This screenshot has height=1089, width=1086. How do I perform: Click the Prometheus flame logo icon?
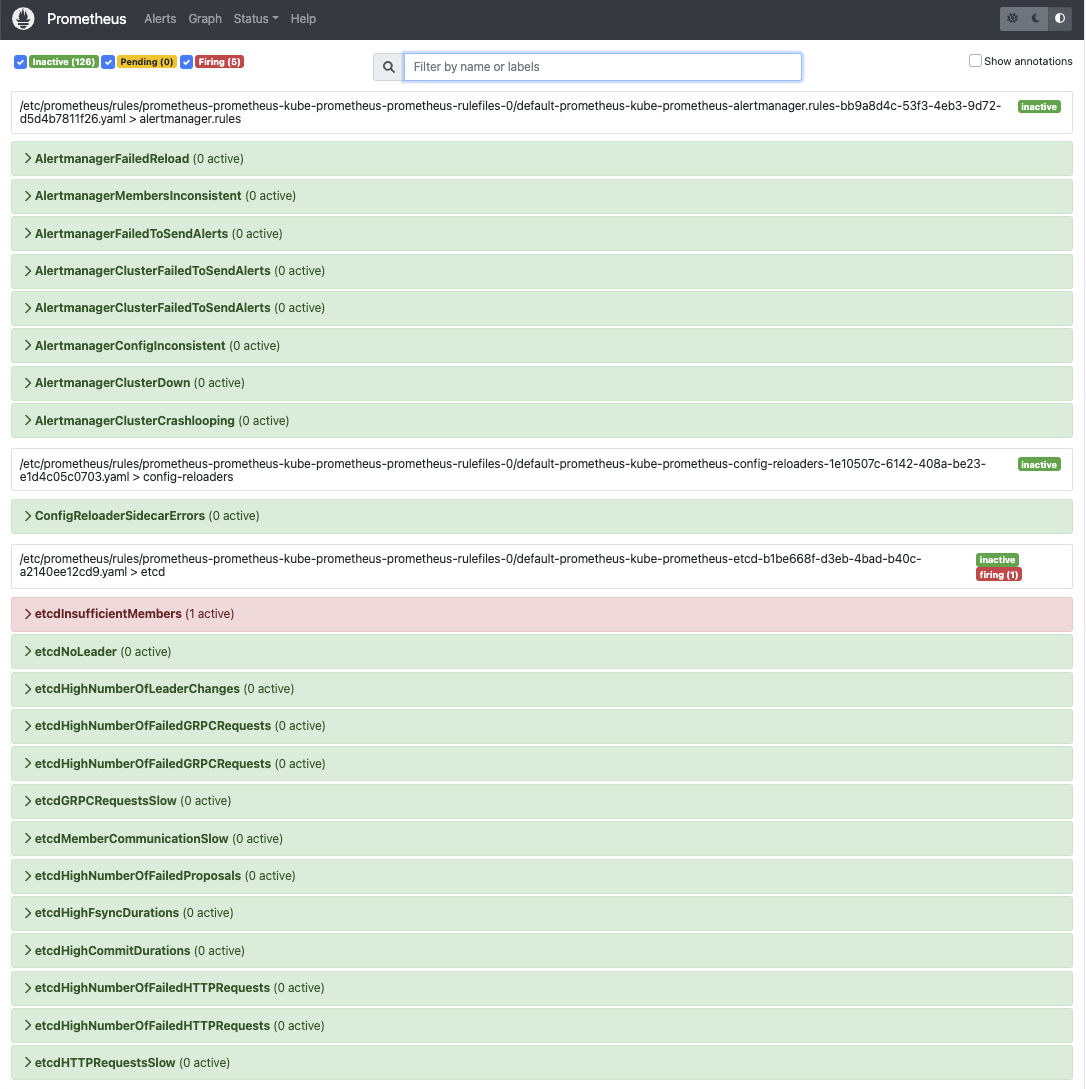pyautogui.click(x=24, y=19)
